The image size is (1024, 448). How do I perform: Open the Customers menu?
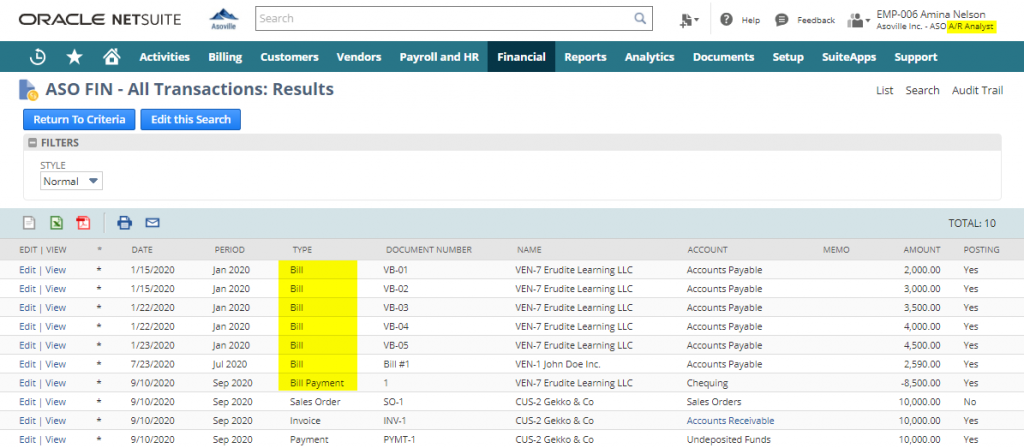click(x=289, y=57)
